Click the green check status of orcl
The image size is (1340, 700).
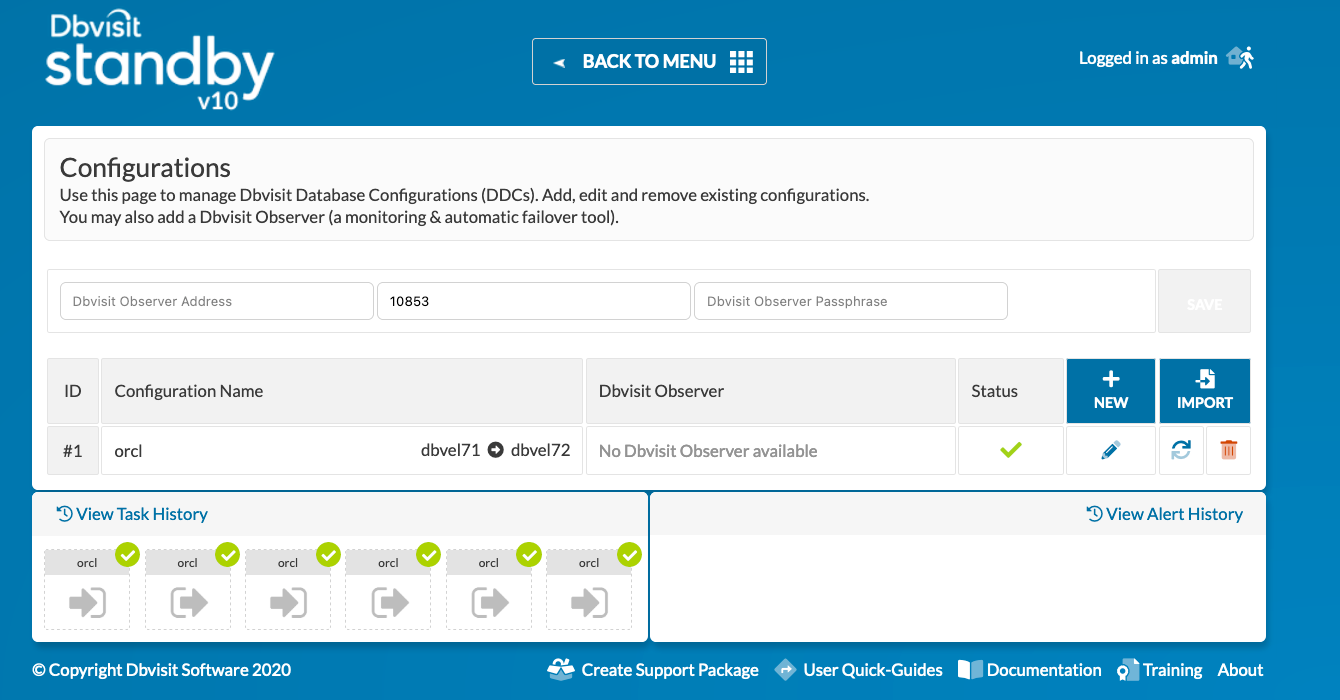click(x=1010, y=451)
